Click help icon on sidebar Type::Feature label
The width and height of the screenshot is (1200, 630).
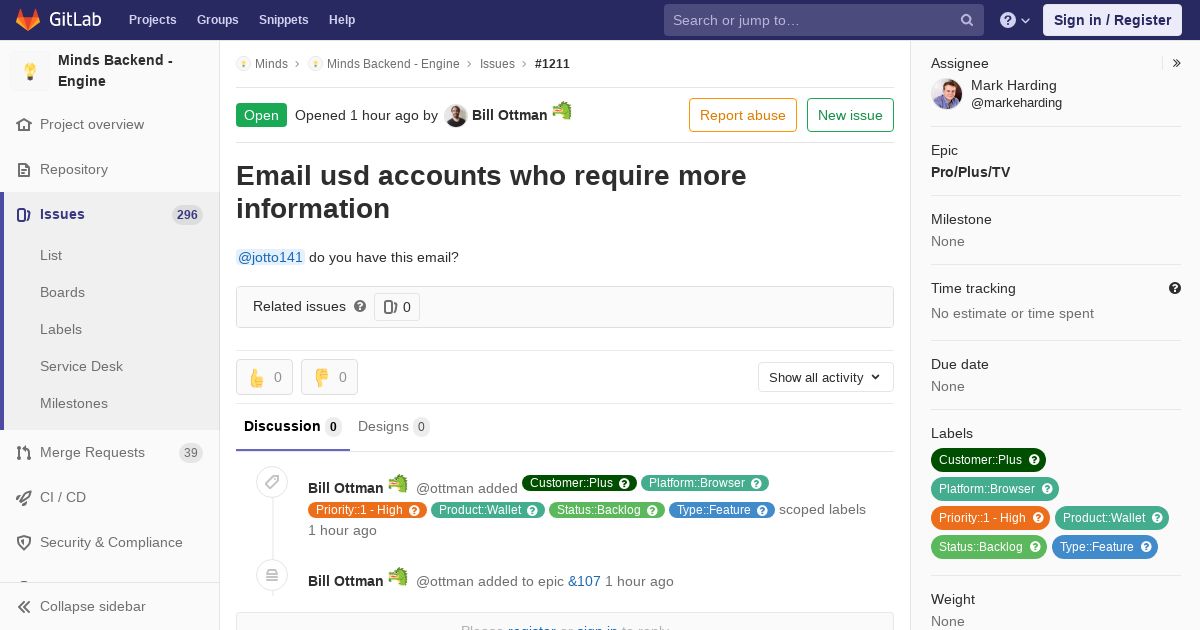click(1147, 547)
